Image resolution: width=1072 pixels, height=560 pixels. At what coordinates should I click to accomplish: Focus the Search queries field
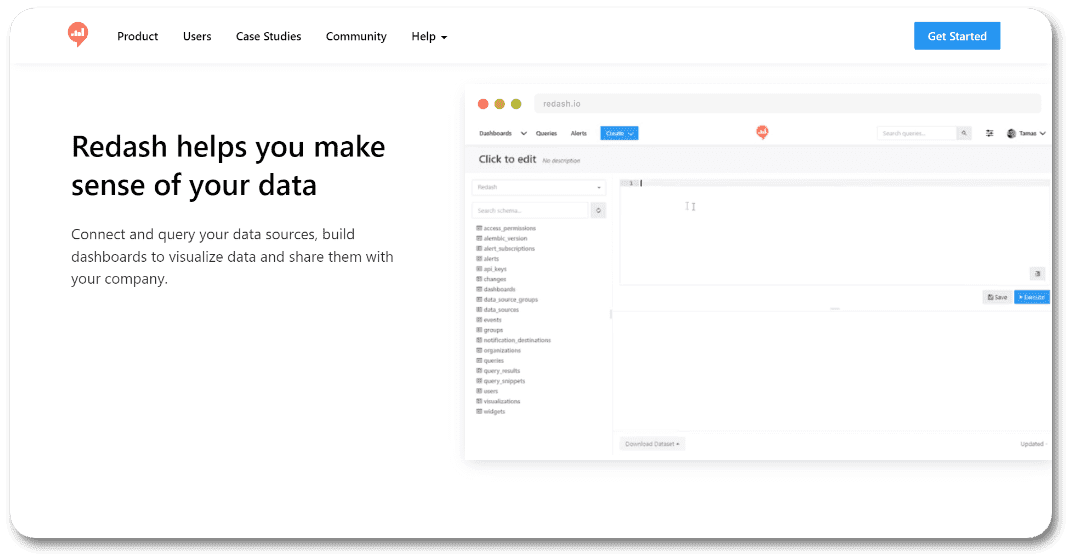tap(917, 133)
